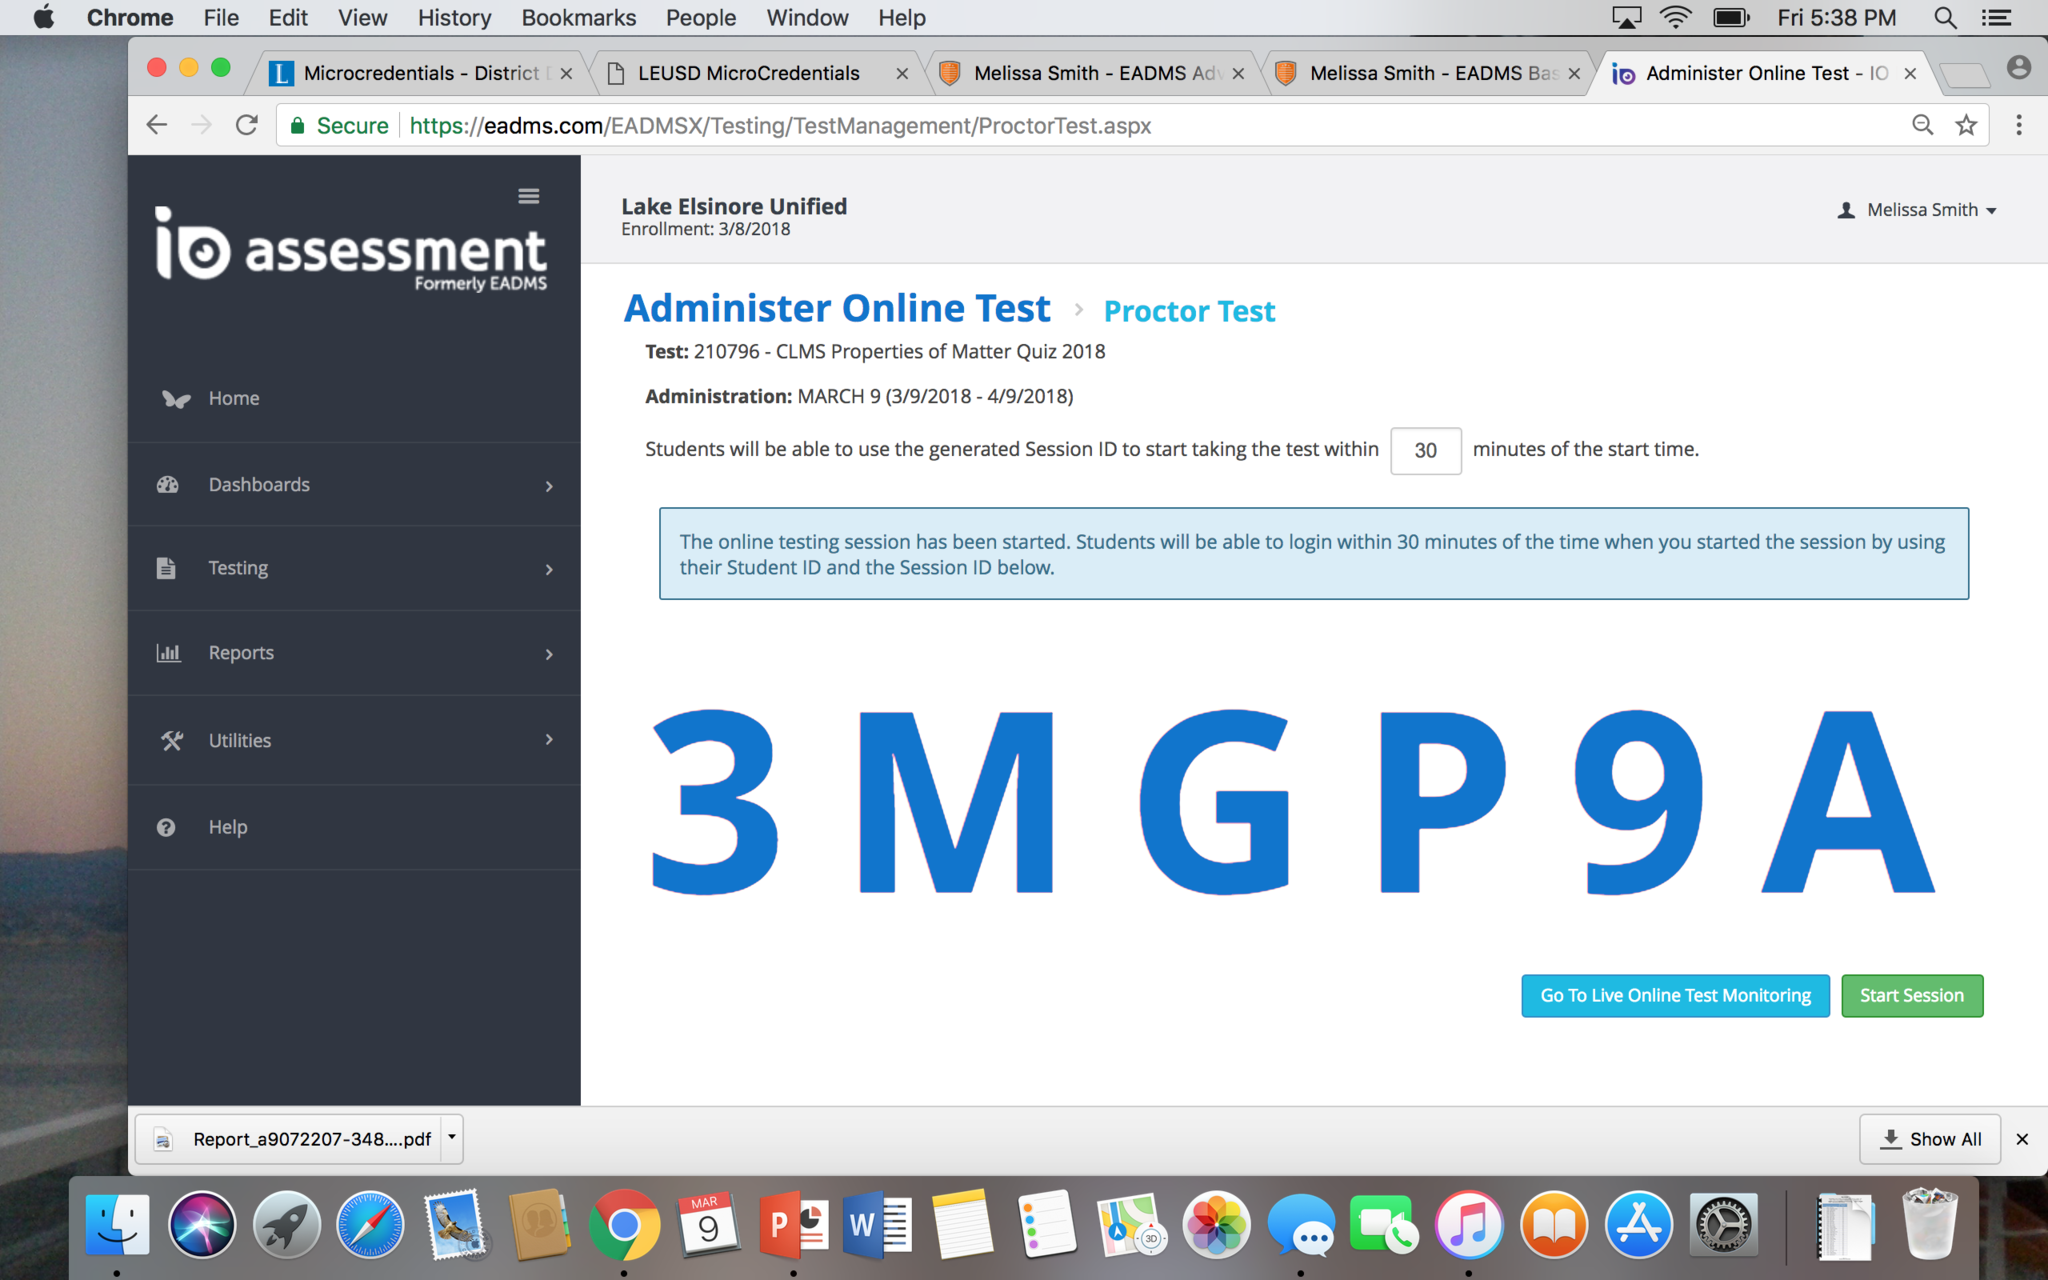Image resolution: width=2048 pixels, height=1280 pixels.
Task: Click the Reports bar chart icon
Action: 168,653
